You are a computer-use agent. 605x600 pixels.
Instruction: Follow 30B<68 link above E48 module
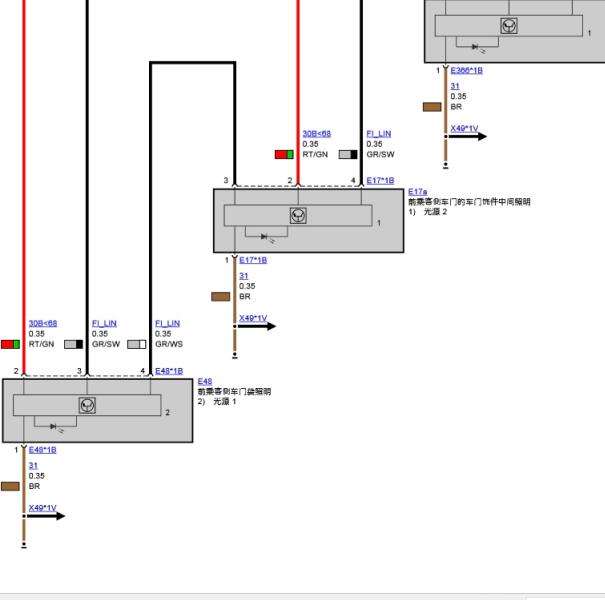[x=42, y=323]
